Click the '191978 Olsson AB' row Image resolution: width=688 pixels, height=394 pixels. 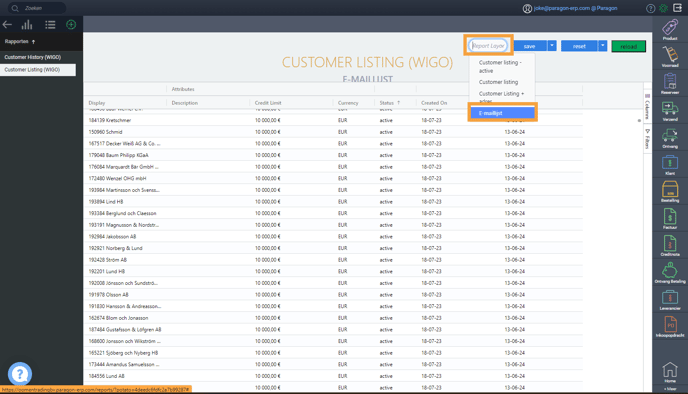333,294
